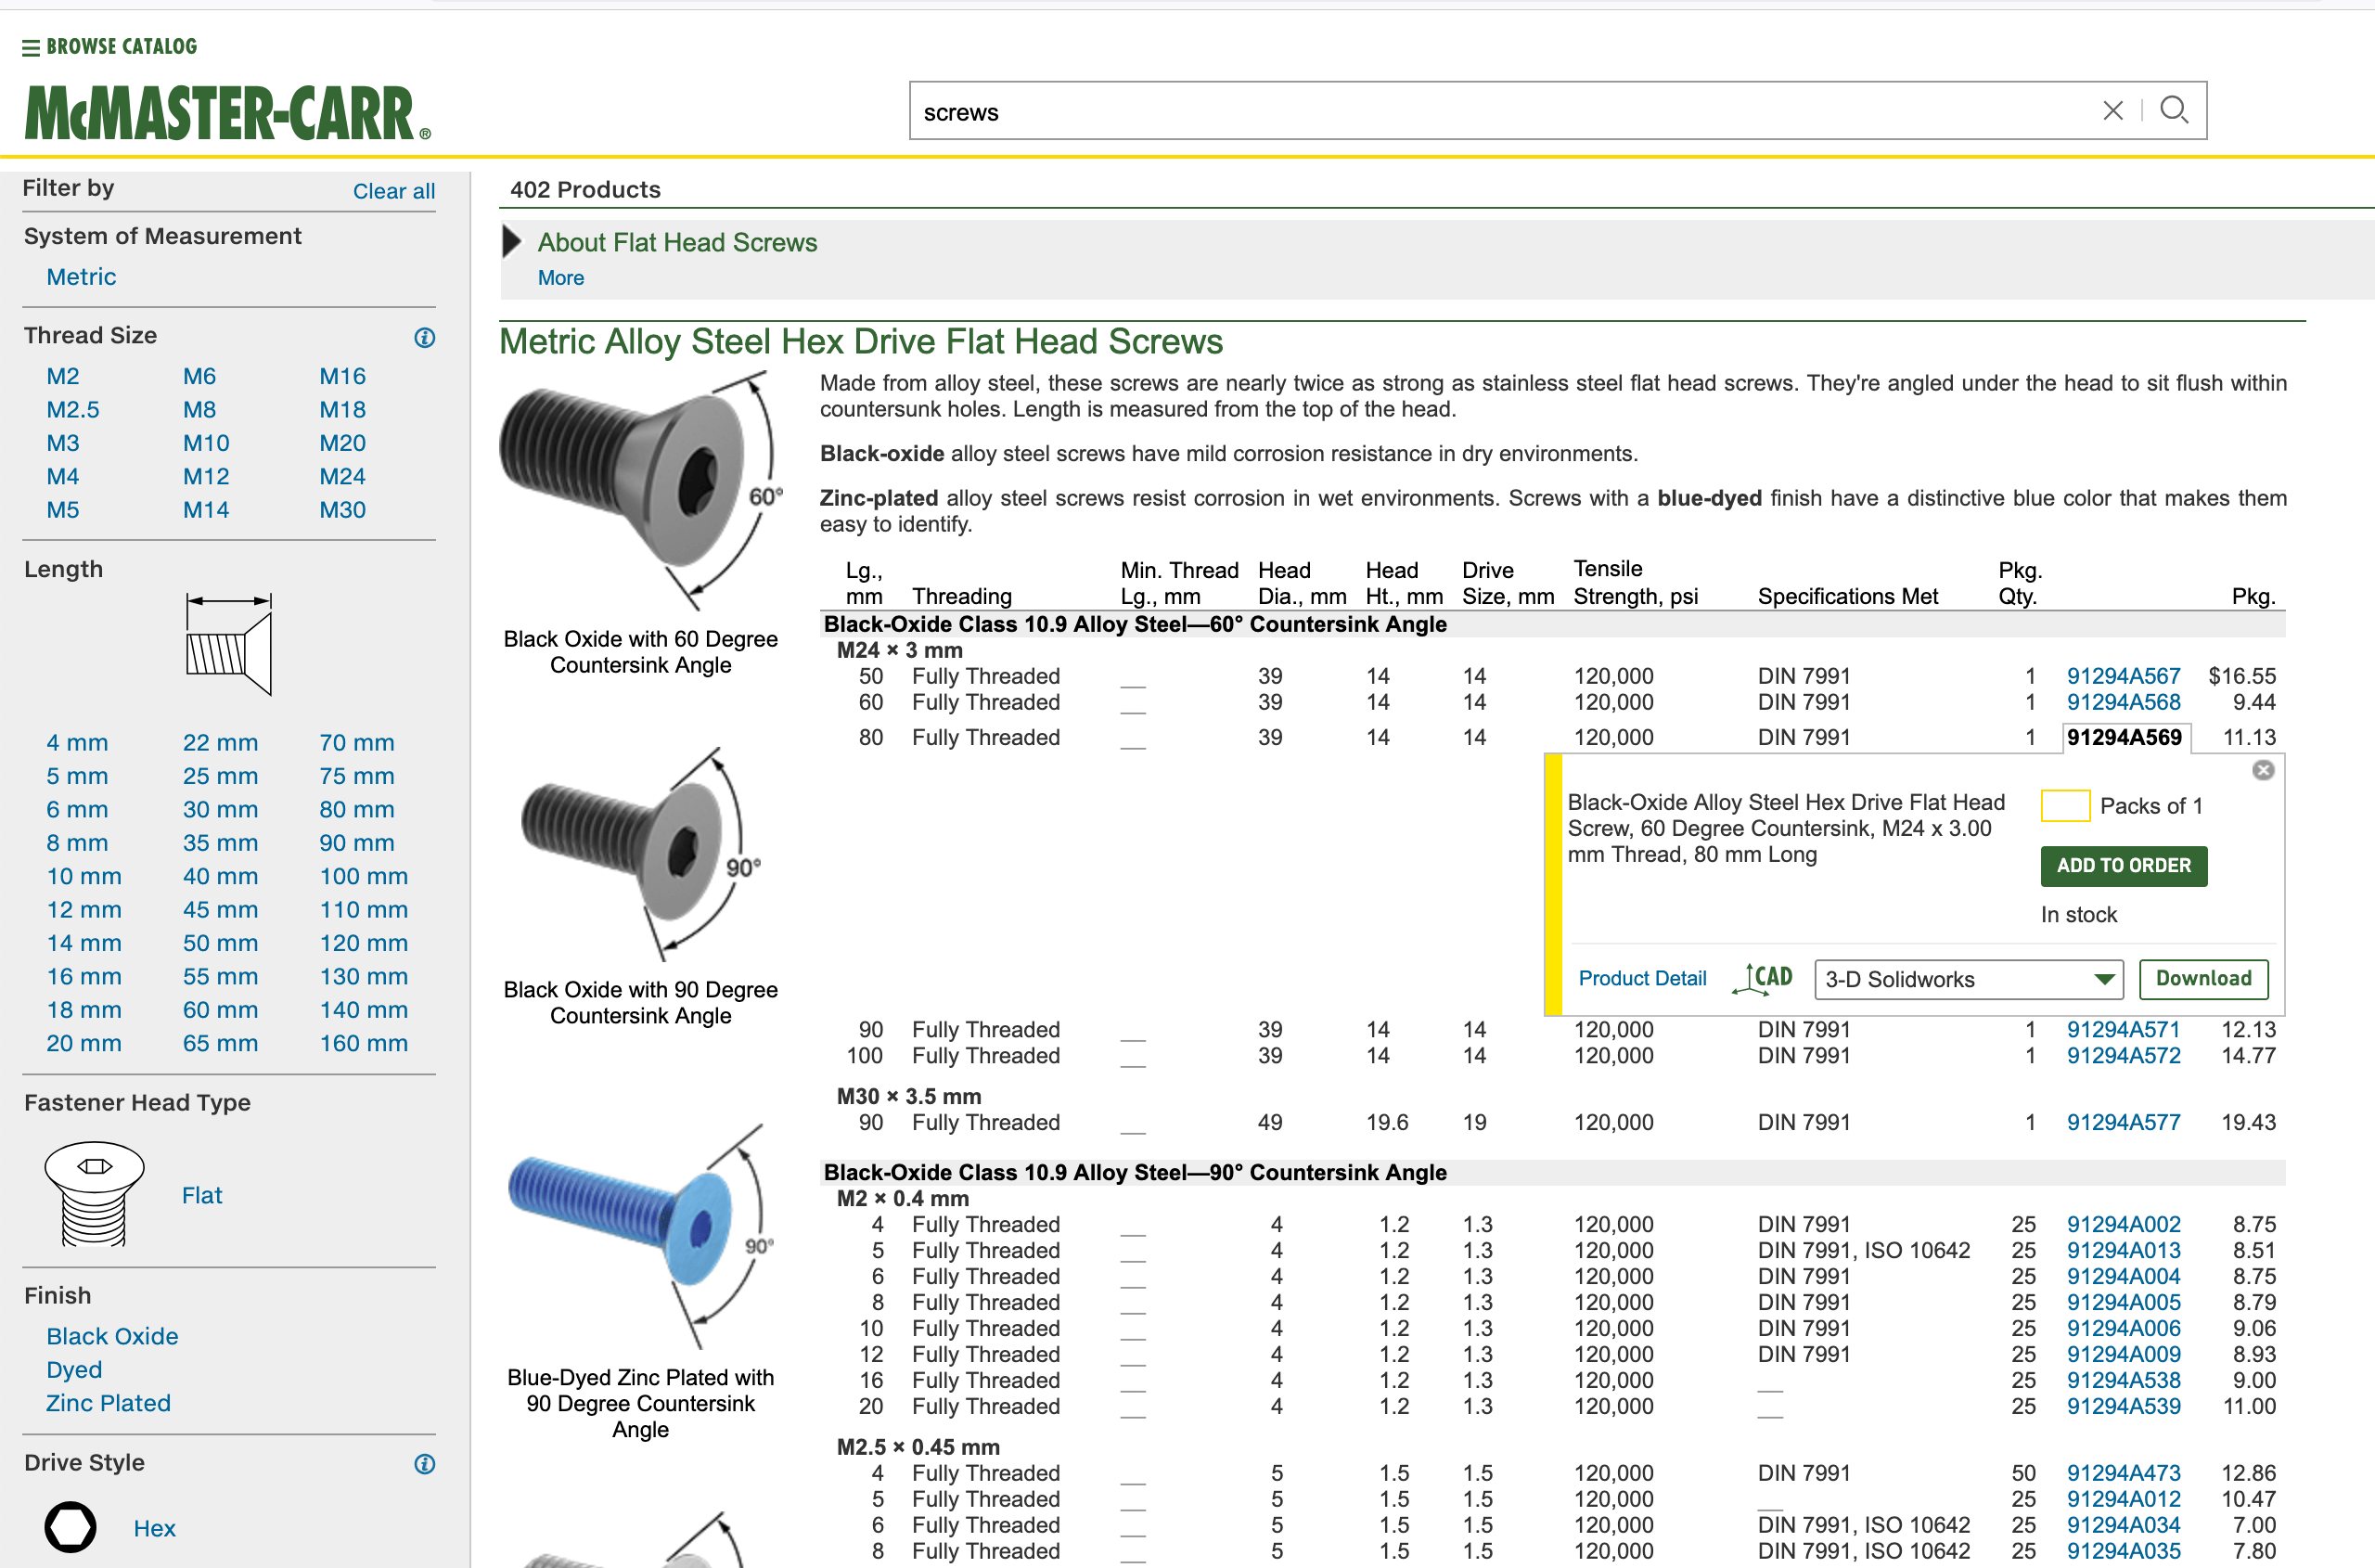The width and height of the screenshot is (2375, 1568).
Task: Select the Flat head type text link
Action: click(x=202, y=1195)
